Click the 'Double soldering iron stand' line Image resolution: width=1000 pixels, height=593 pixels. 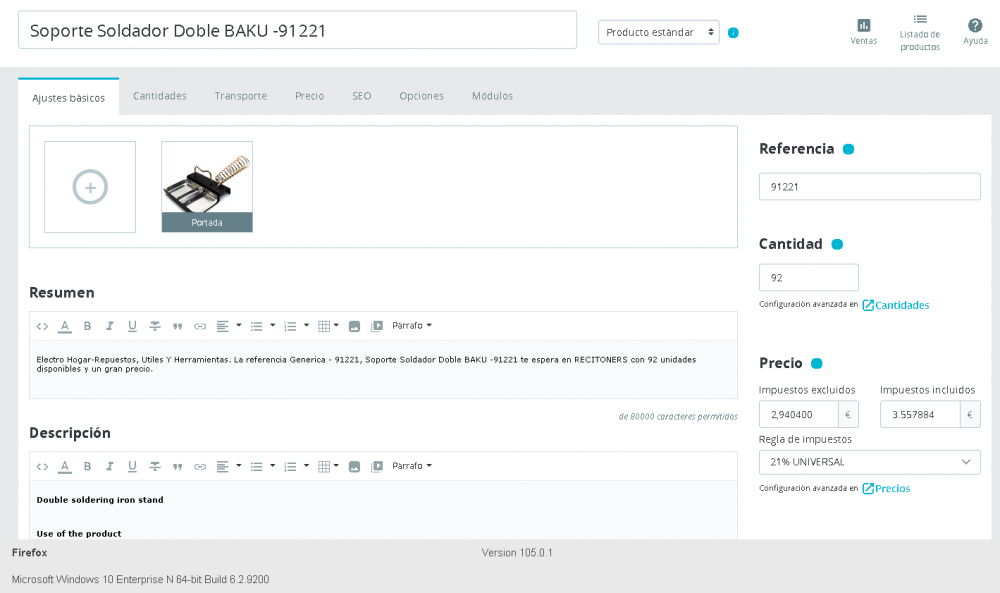point(99,500)
